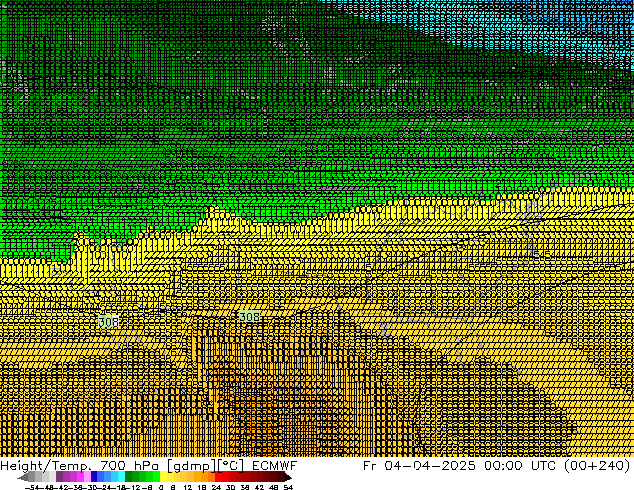Image resolution: width=634 pixels, height=490 pixels.
Task: Click the '42' legend tick label
Action: tap(259, 487)
